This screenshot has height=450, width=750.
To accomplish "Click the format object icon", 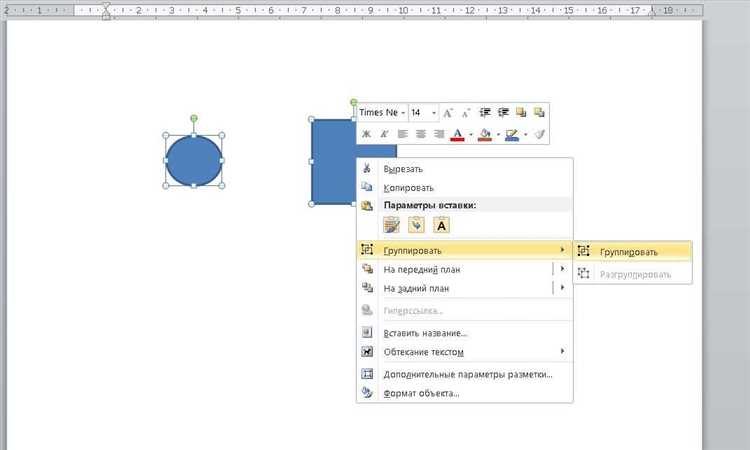I will click(x=367, y=393).
